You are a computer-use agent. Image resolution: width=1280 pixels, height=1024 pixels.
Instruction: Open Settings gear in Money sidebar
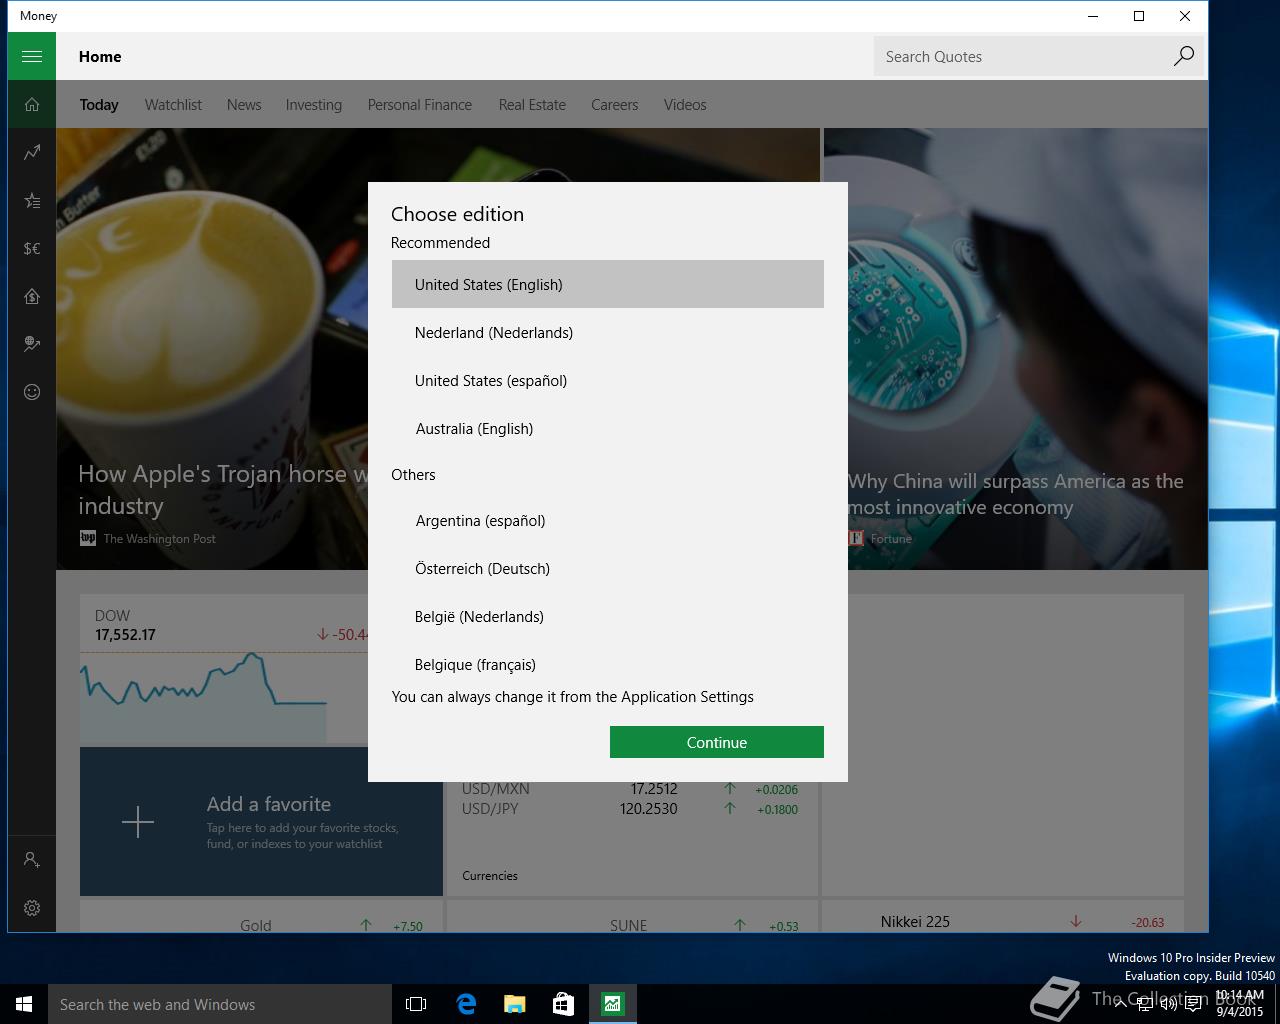coord(32,908)
